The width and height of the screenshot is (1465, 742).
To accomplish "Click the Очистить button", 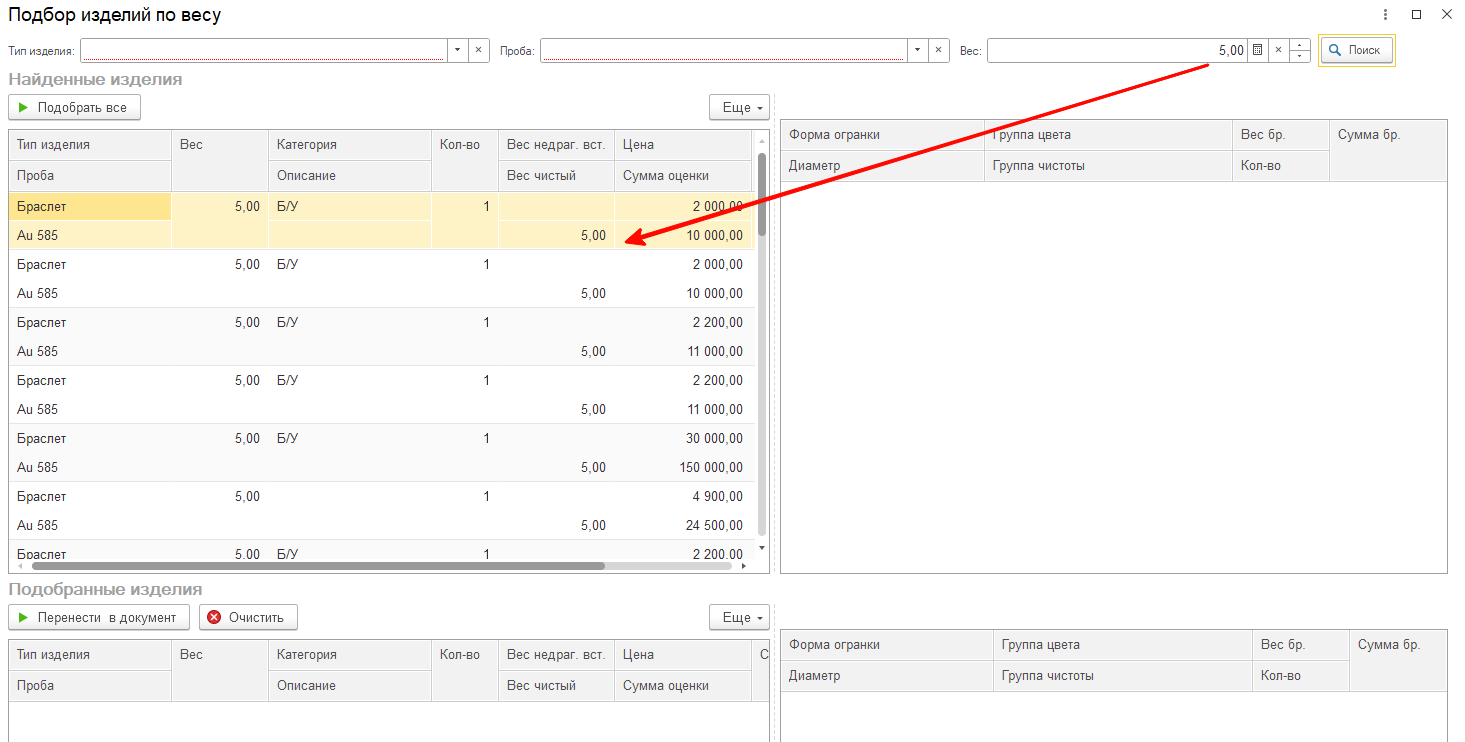I will [248, 617].
